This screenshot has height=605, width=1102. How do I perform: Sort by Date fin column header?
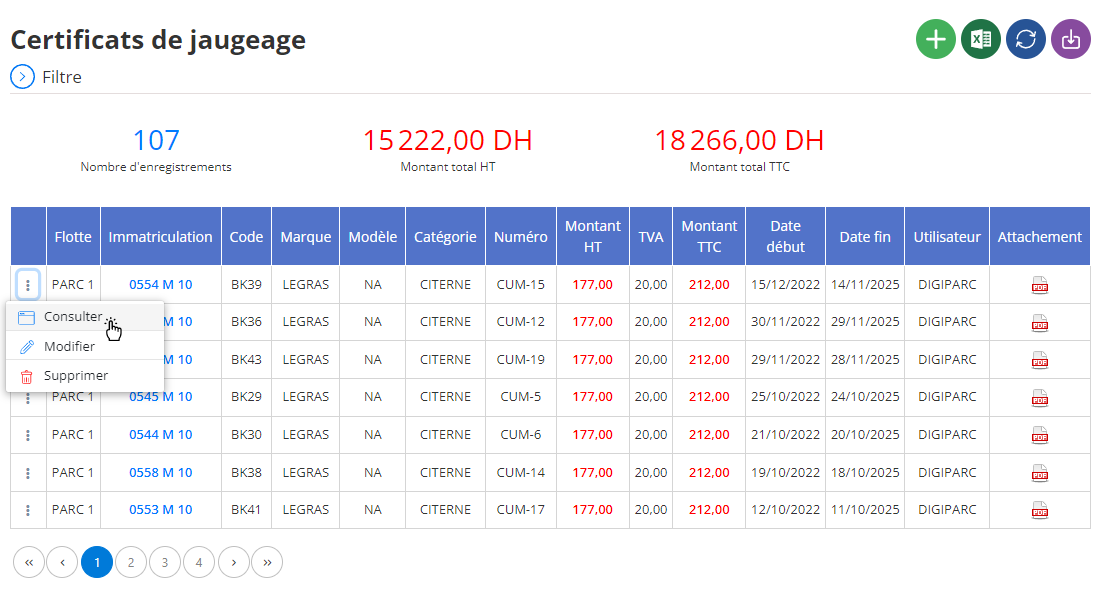(x=865, y=237)
